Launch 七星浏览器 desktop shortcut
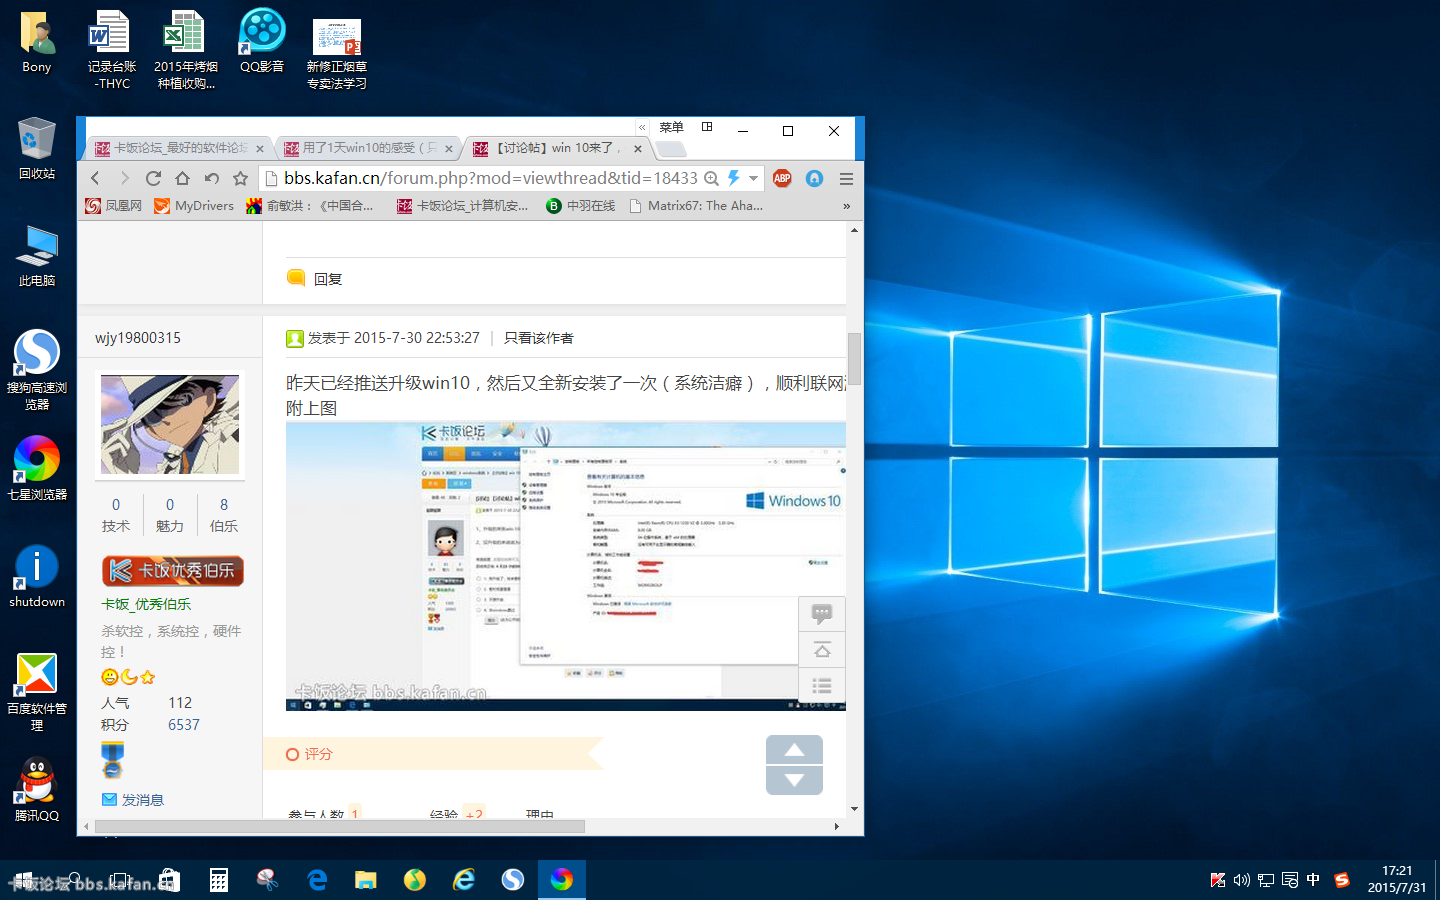This screenshot has width=1440, height=900. pos(37,468)
